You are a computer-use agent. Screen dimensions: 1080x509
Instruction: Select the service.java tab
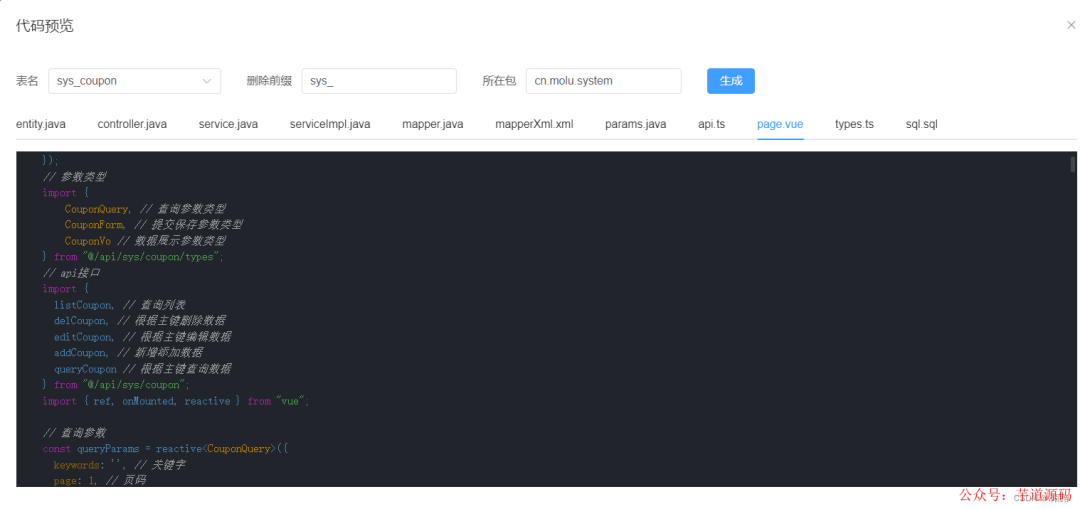[x=228, y=125]
